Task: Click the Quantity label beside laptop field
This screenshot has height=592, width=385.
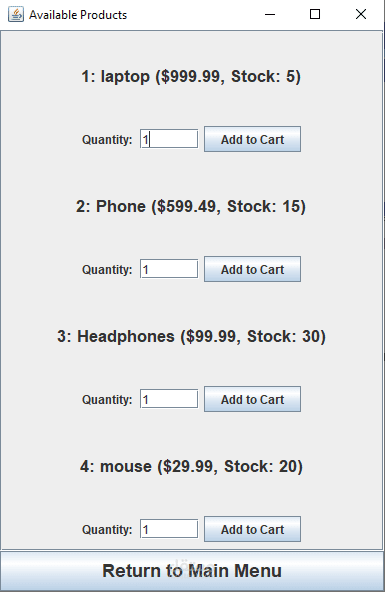Action: point(107,140)
